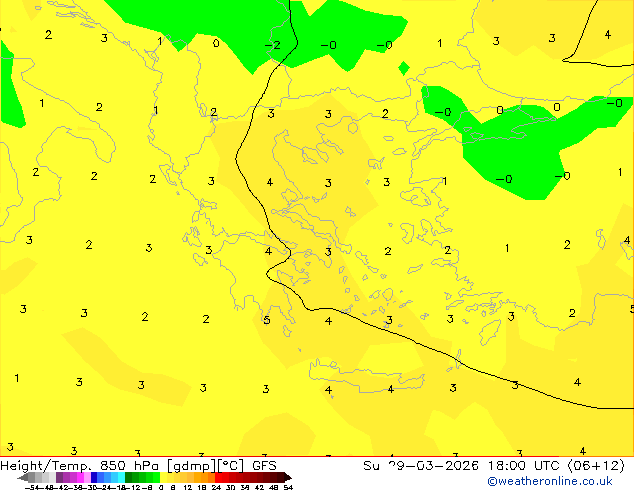Open the weatheronline.co.uk copyright link
Image resolution: width=634 pixels, height=490 pixels.
click(549, 481)
